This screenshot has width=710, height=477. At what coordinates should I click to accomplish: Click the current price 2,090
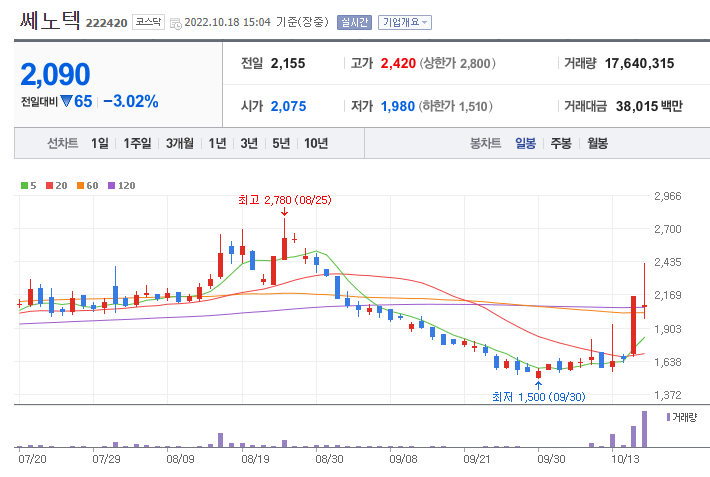(x=55, y=74)
